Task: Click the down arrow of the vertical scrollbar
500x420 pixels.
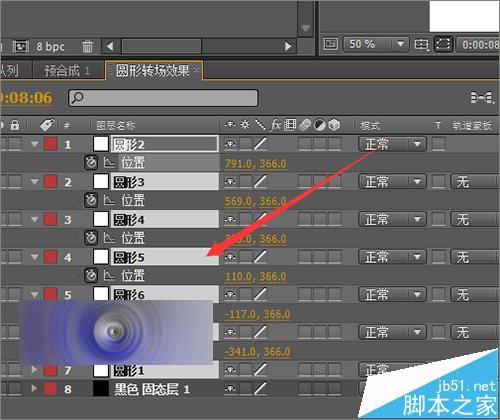Action: click(x=305, y=29)
